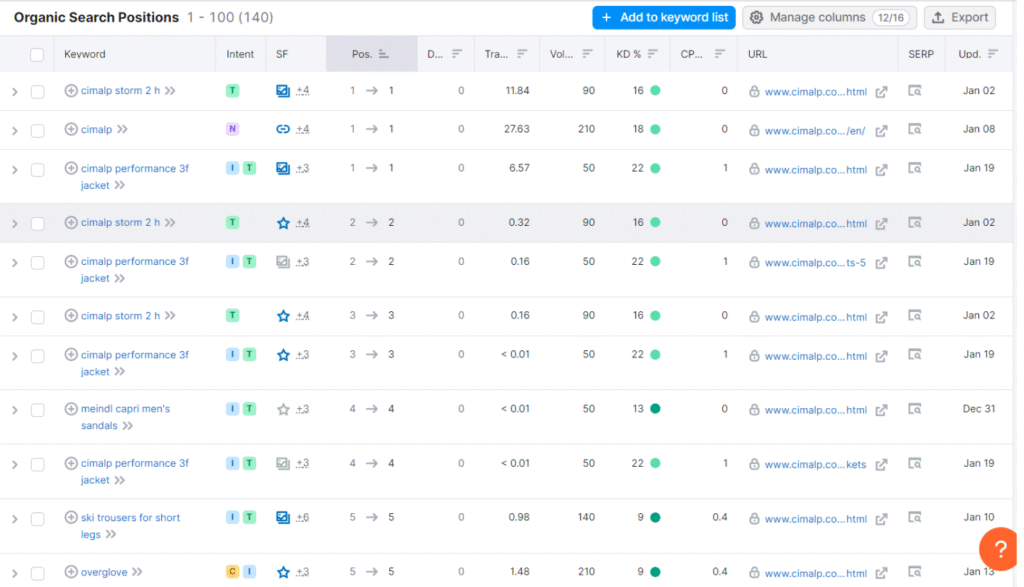
Task: Open the SERP preview for cimalp storm 2 h
Action: 913,90
